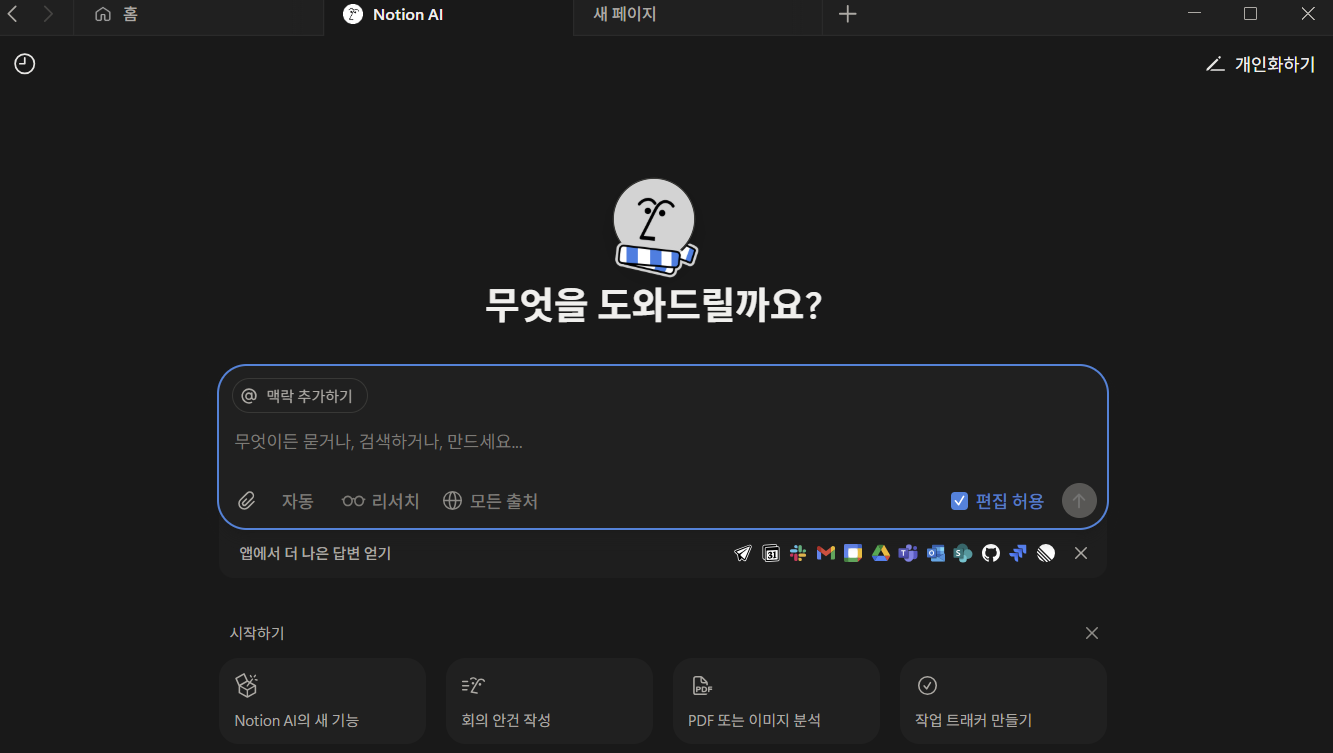Open the 모든 출처 source selector
This screenshot has height=753, width=1333.
coord(490,500)
